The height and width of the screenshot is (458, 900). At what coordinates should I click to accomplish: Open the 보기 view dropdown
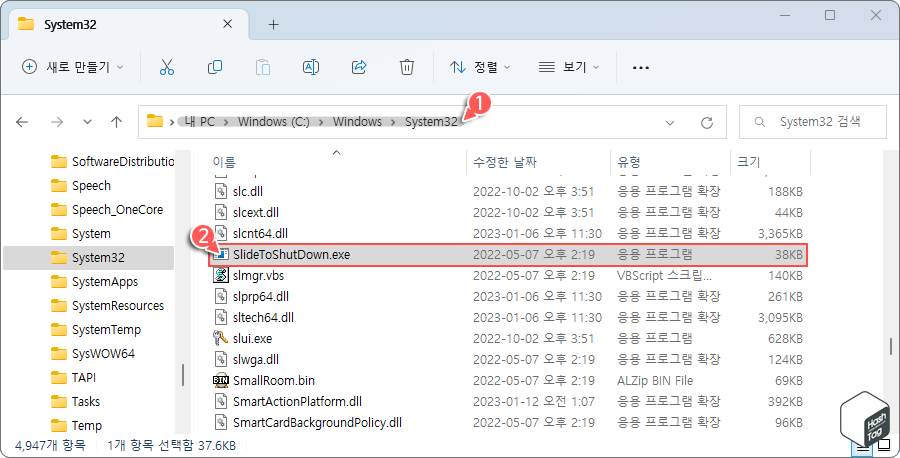coord(569,67)
